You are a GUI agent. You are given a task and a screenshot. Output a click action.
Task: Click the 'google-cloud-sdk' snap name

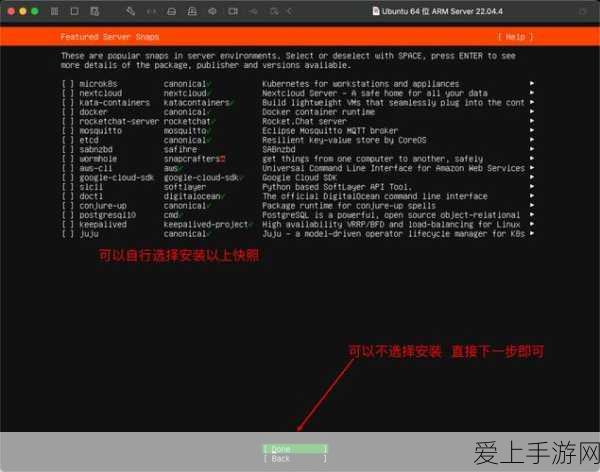click(x=116, y=178)
